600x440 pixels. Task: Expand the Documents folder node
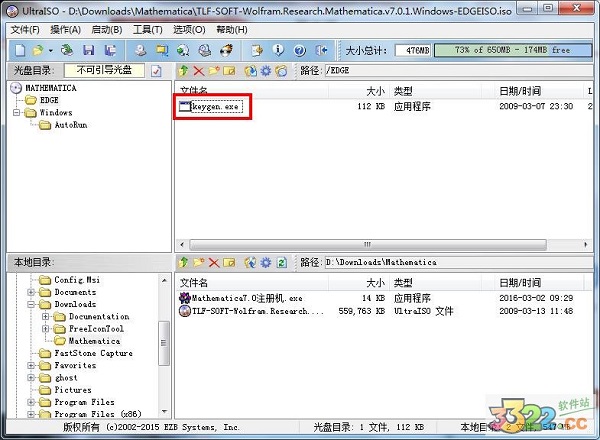31,292
